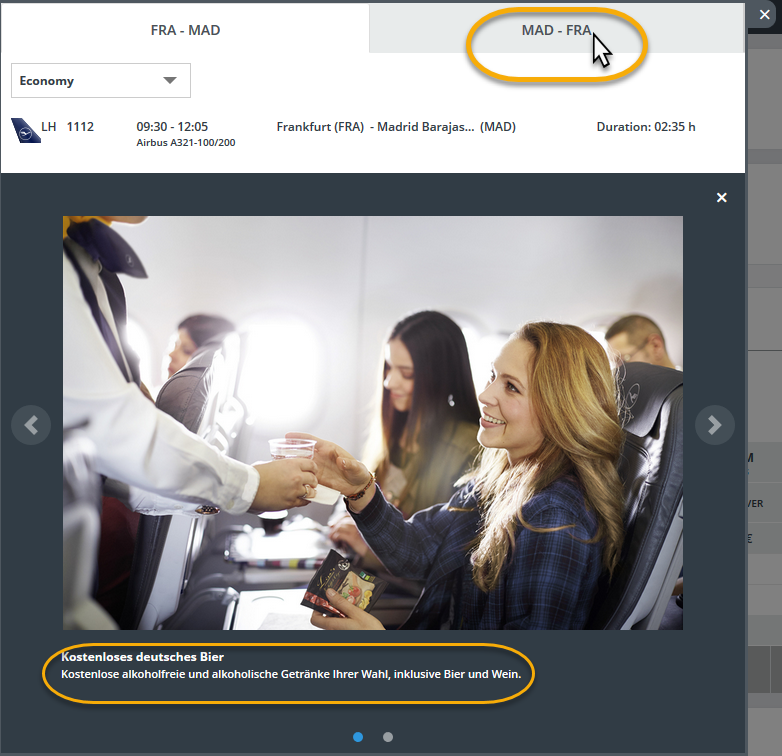Image resolution: width=782 pixels, height=756 pixels.
Task: Click flight number LH 1112
Action: pos(68,127)
